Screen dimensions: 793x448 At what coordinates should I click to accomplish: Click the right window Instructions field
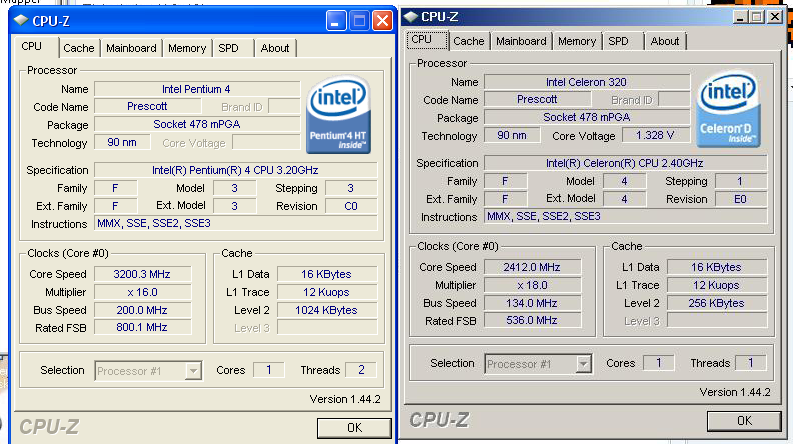tap(626, 216)
